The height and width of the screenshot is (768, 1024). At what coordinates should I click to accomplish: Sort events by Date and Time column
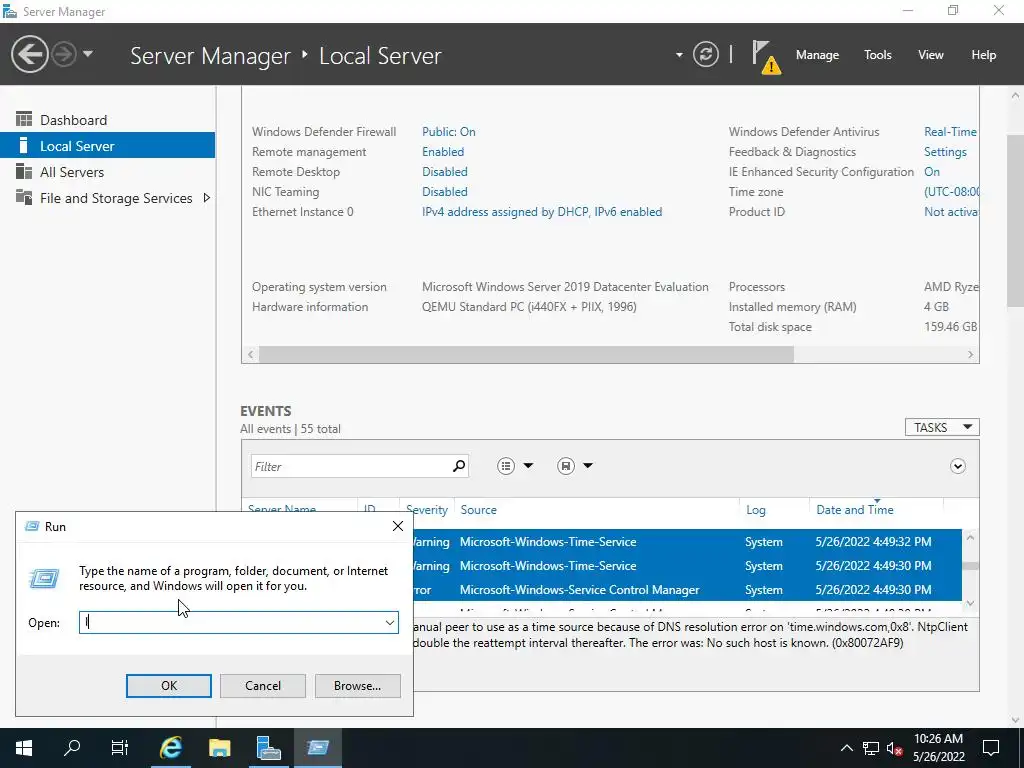[855, 509]
